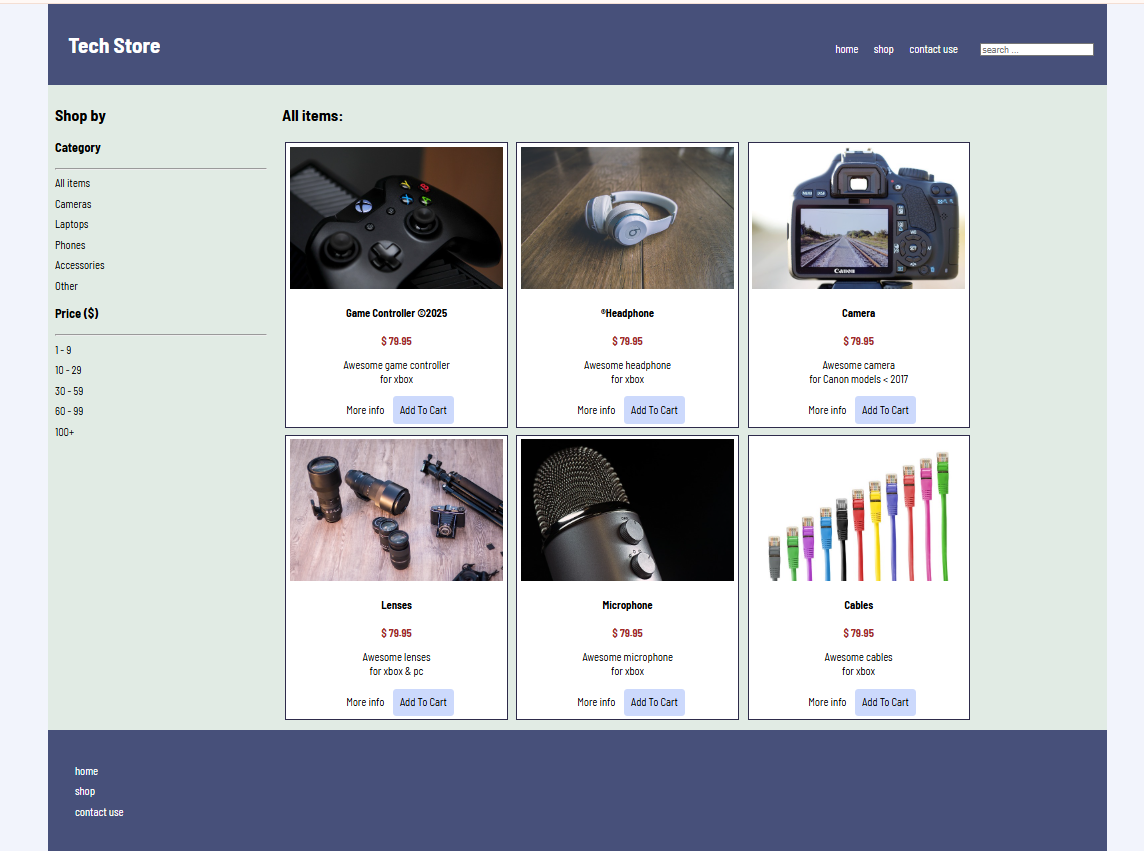Click the Game Controller ©2025 title
This screenshot has height=851, width=1144.
396,313
